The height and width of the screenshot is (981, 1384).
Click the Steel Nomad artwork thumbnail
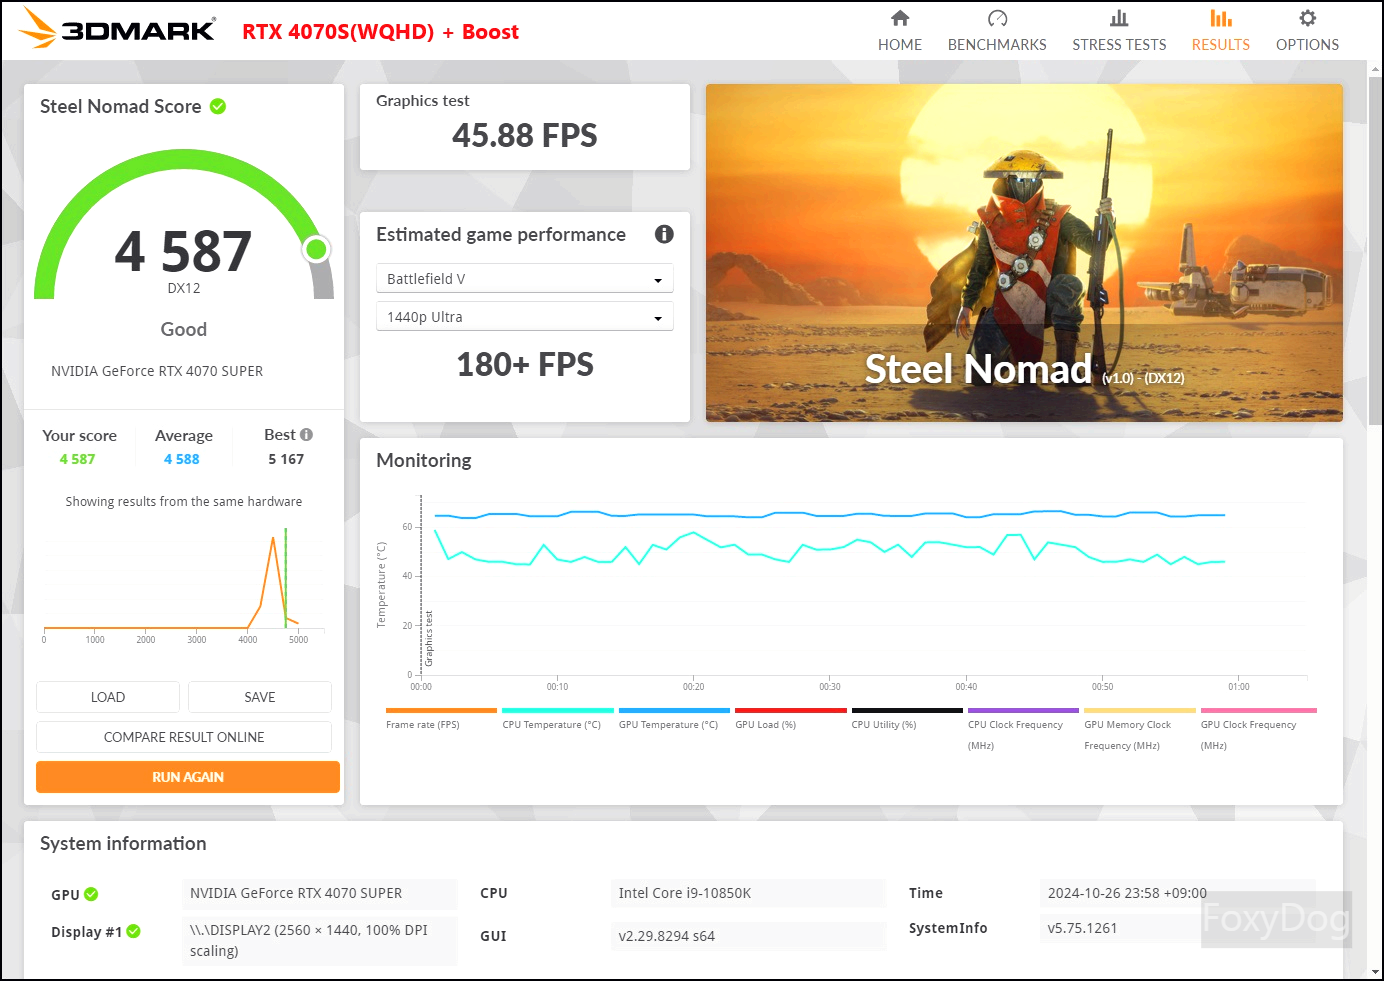click(1024, 253)
